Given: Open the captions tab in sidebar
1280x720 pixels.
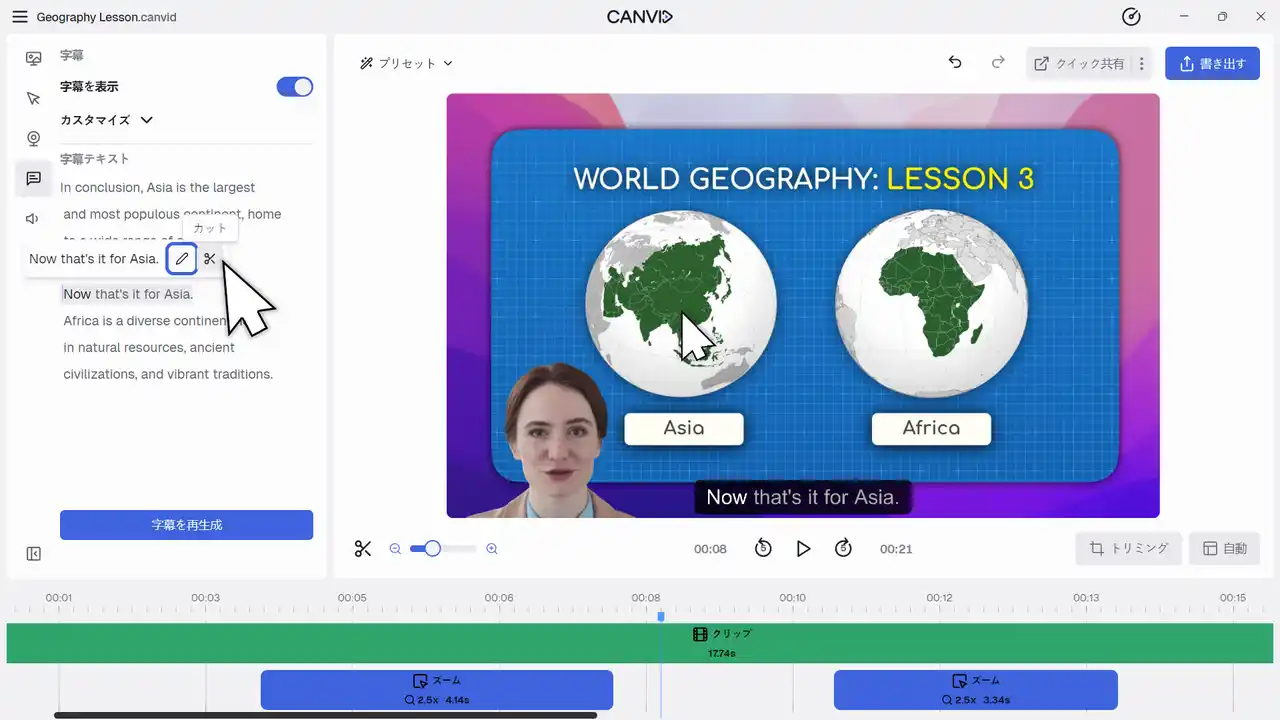Looking at the screenshot, I should tap(33, 179).
